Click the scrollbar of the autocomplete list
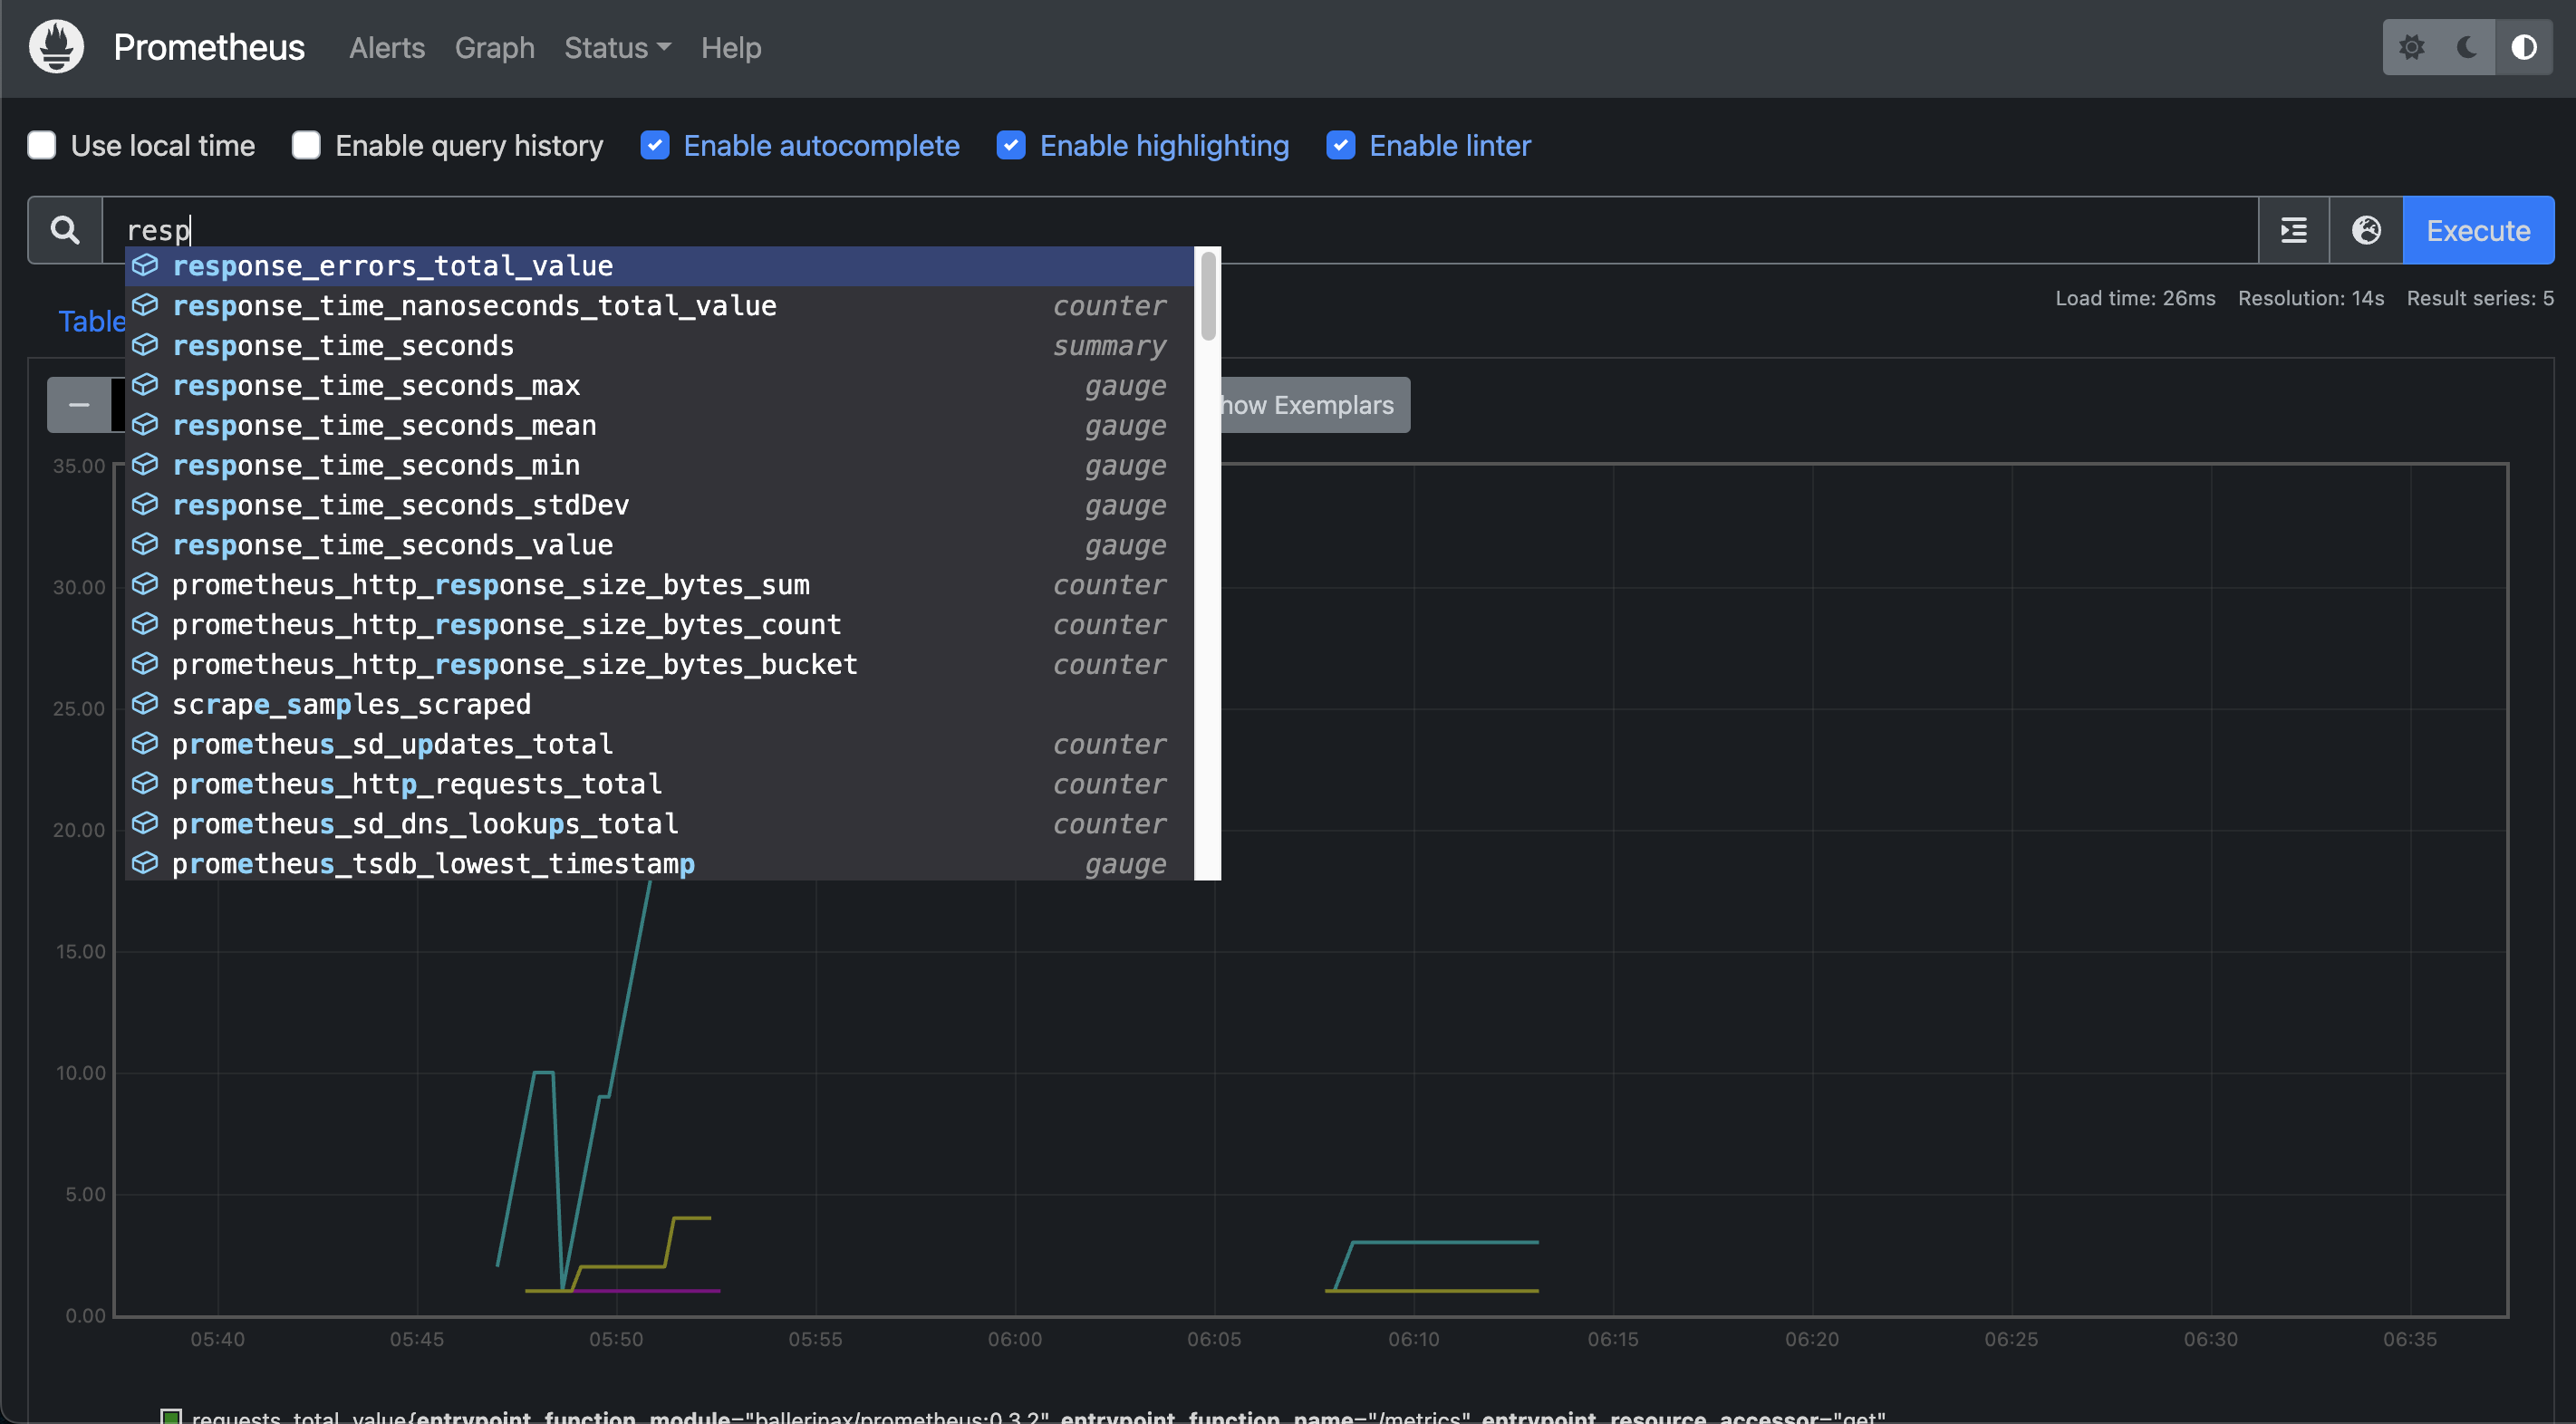Viewport: 2576px width, 1424px height. tap(1208, 296)
